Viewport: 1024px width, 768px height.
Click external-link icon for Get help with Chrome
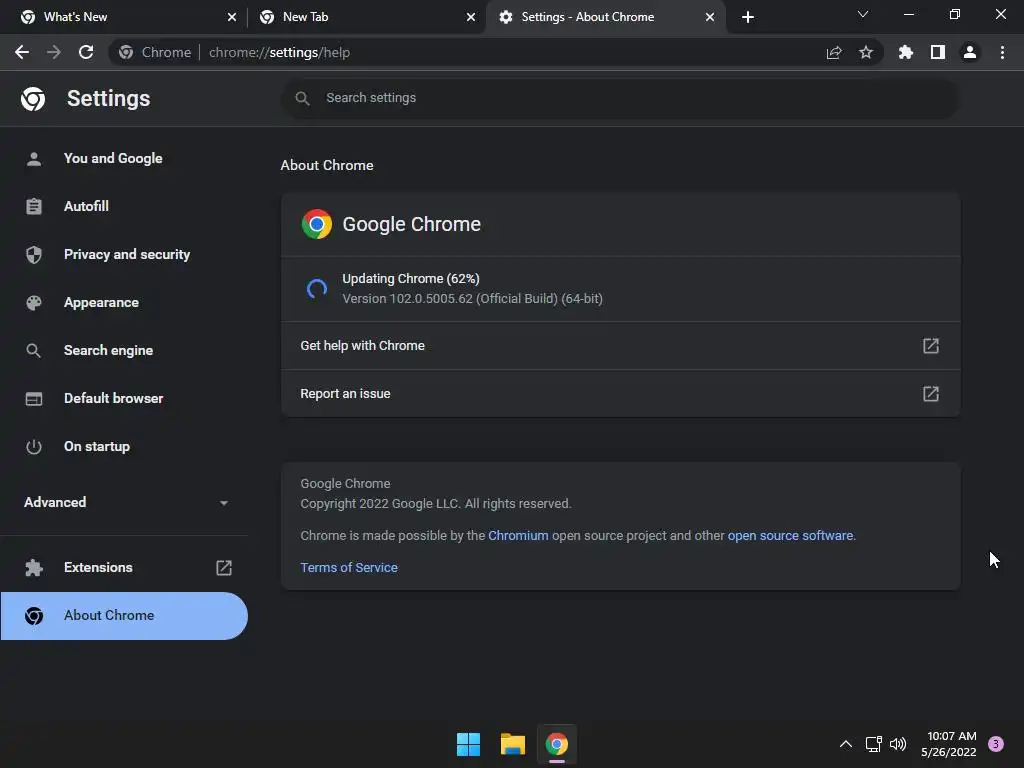[931, 345]
